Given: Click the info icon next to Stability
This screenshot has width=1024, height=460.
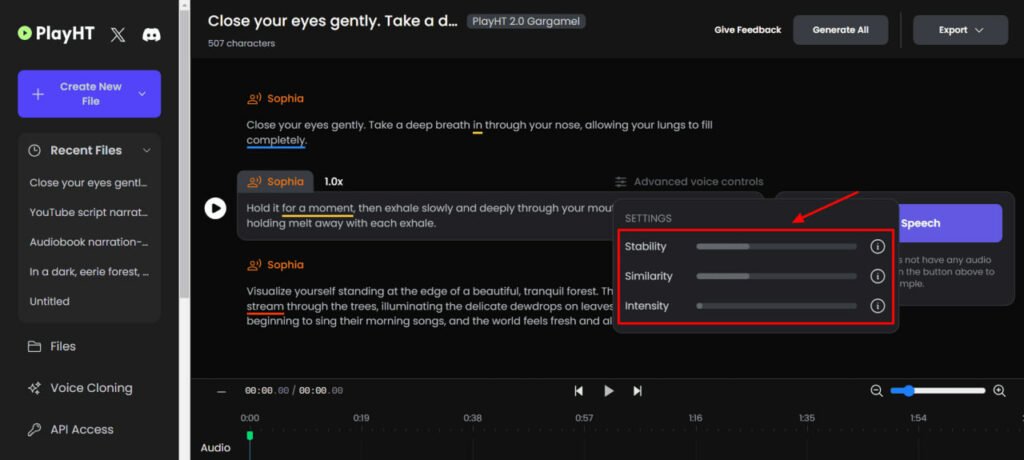Looking at the screenshot, I should point(878,246).
